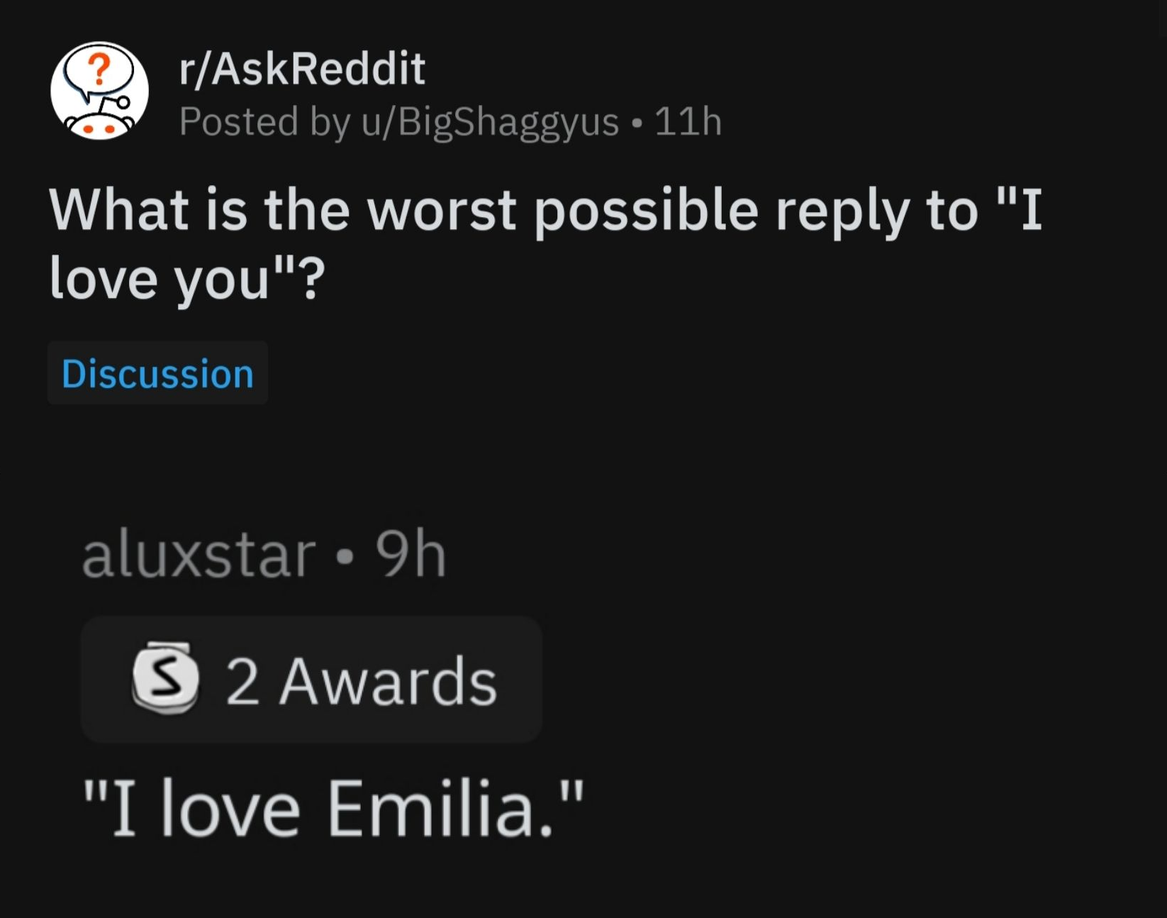Visit the u/BigShaggyus profile
This screenshot has height=918, width=1167.
click(x=490, y=121)
